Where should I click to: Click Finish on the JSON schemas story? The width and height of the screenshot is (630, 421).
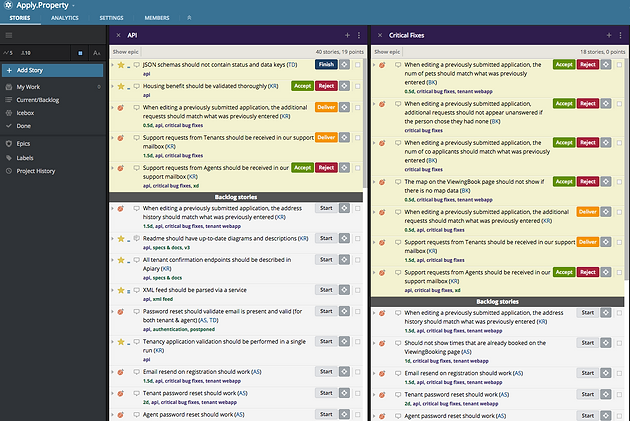[326, 64]
